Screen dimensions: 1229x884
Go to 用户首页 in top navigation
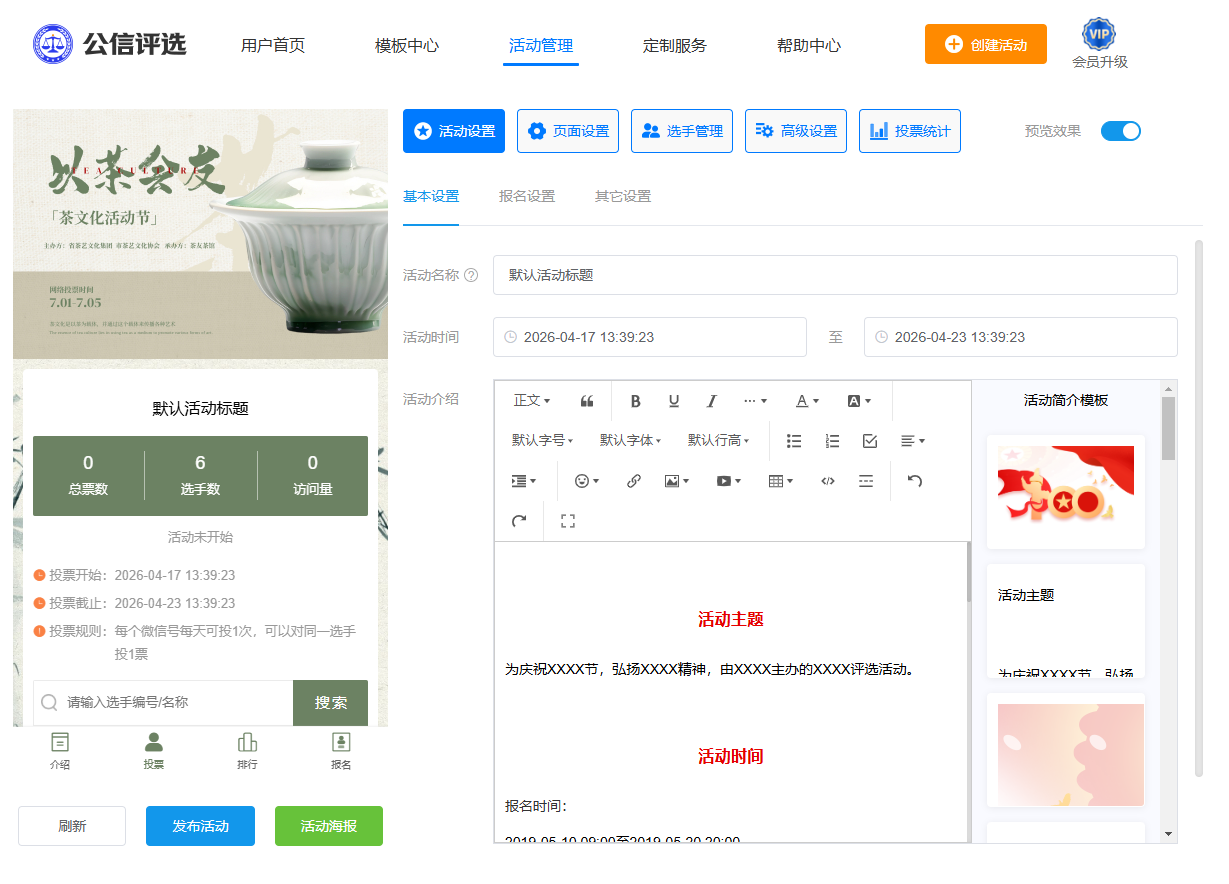(273, 46)
